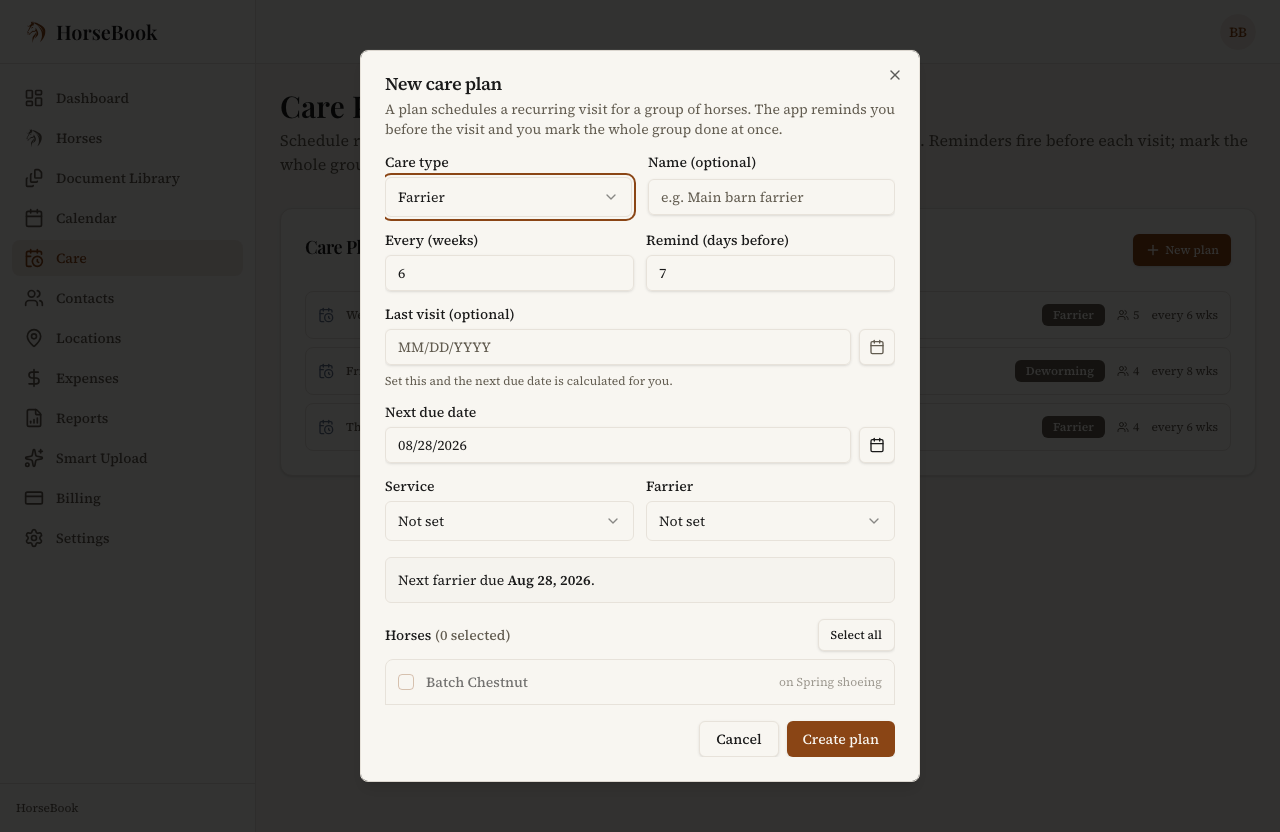Screen dimensions: 1280x832
Task: Click the HorseBook footer text
Action: [x=47, y=808]
